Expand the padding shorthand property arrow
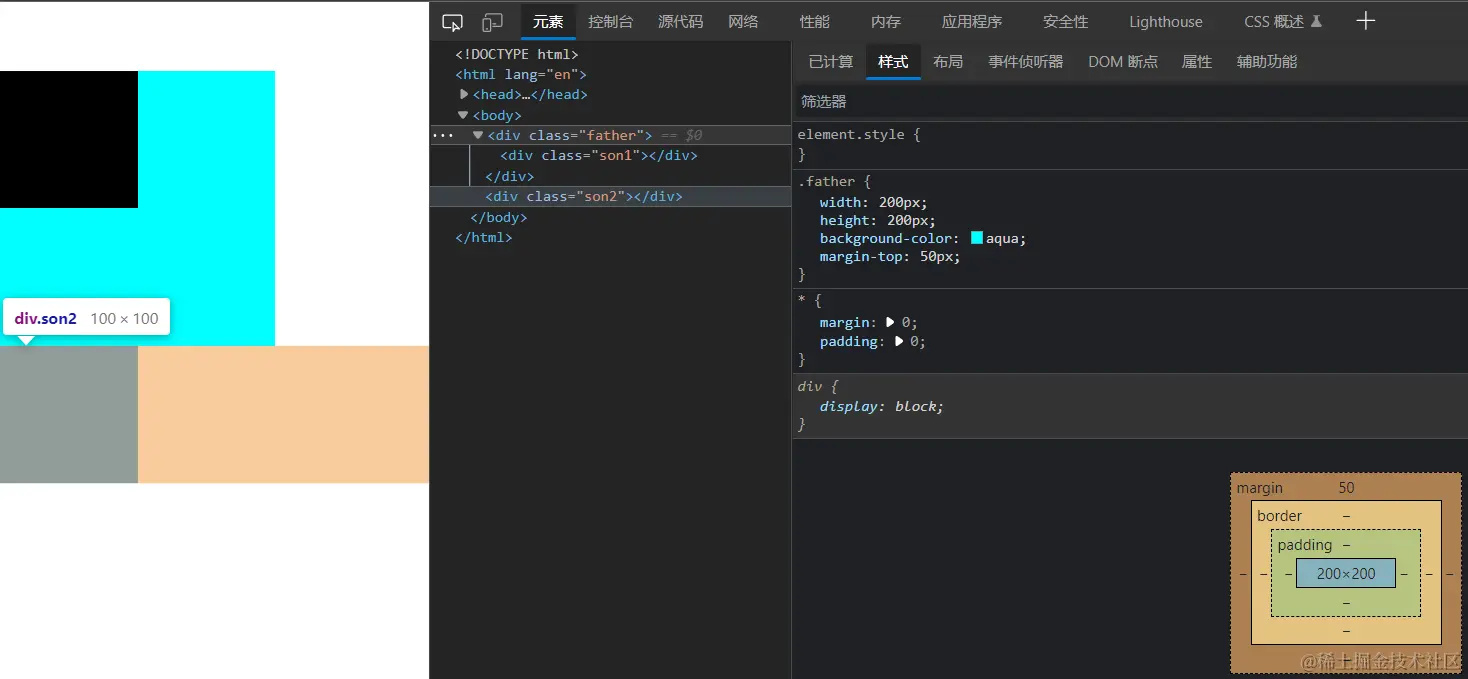This screenshot has height=679, width=1468. click(x=898, y=341)
